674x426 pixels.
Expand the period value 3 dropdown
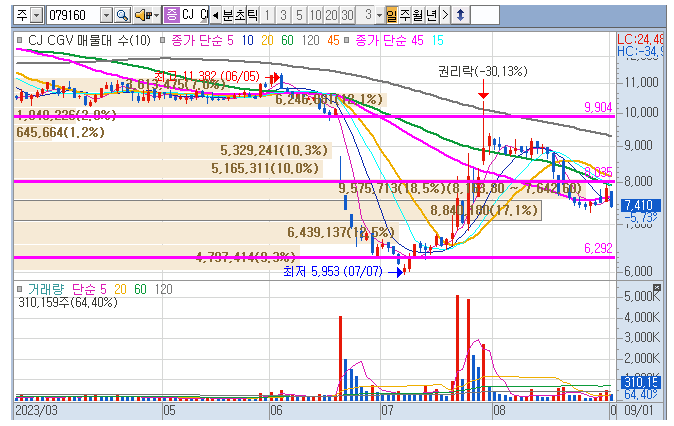pyautogui.click(x=379, y=15)
